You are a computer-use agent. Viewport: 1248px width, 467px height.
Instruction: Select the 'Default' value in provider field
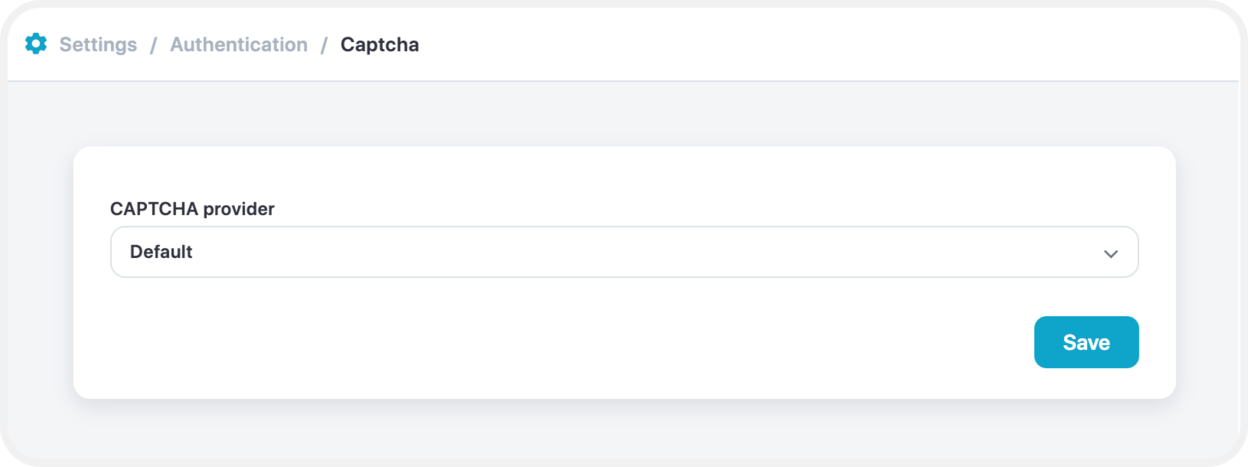[x=161, y=252]
